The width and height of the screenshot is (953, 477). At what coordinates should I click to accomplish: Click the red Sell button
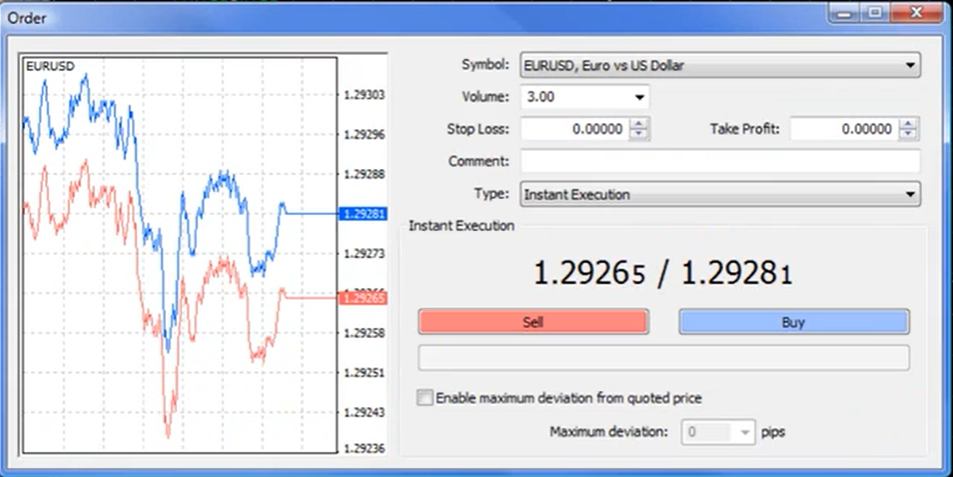(533, 322)
